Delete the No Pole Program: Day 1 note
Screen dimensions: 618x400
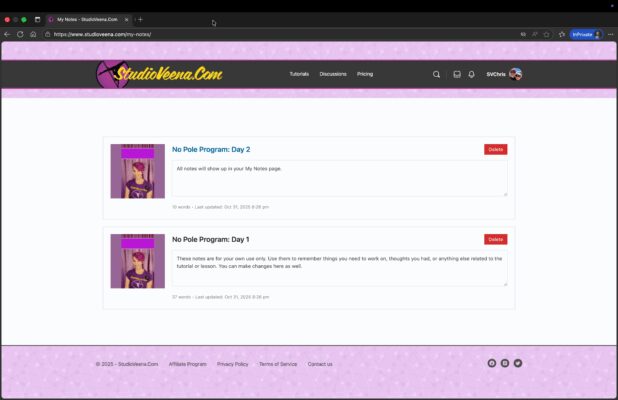(x=495, y=239)
